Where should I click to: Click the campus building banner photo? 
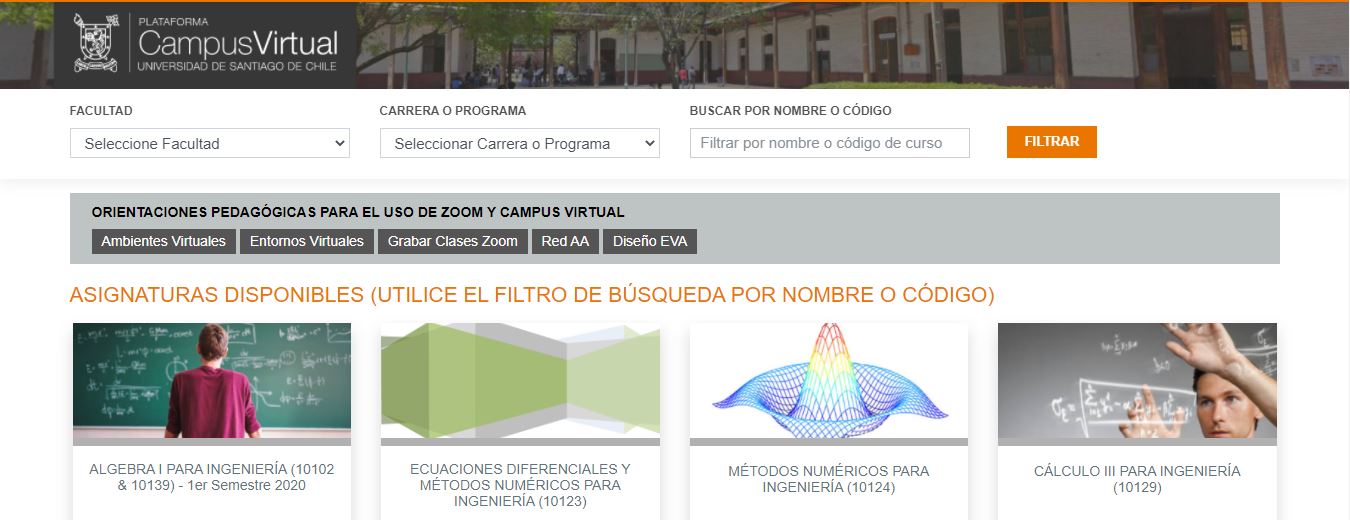[850, 45]
